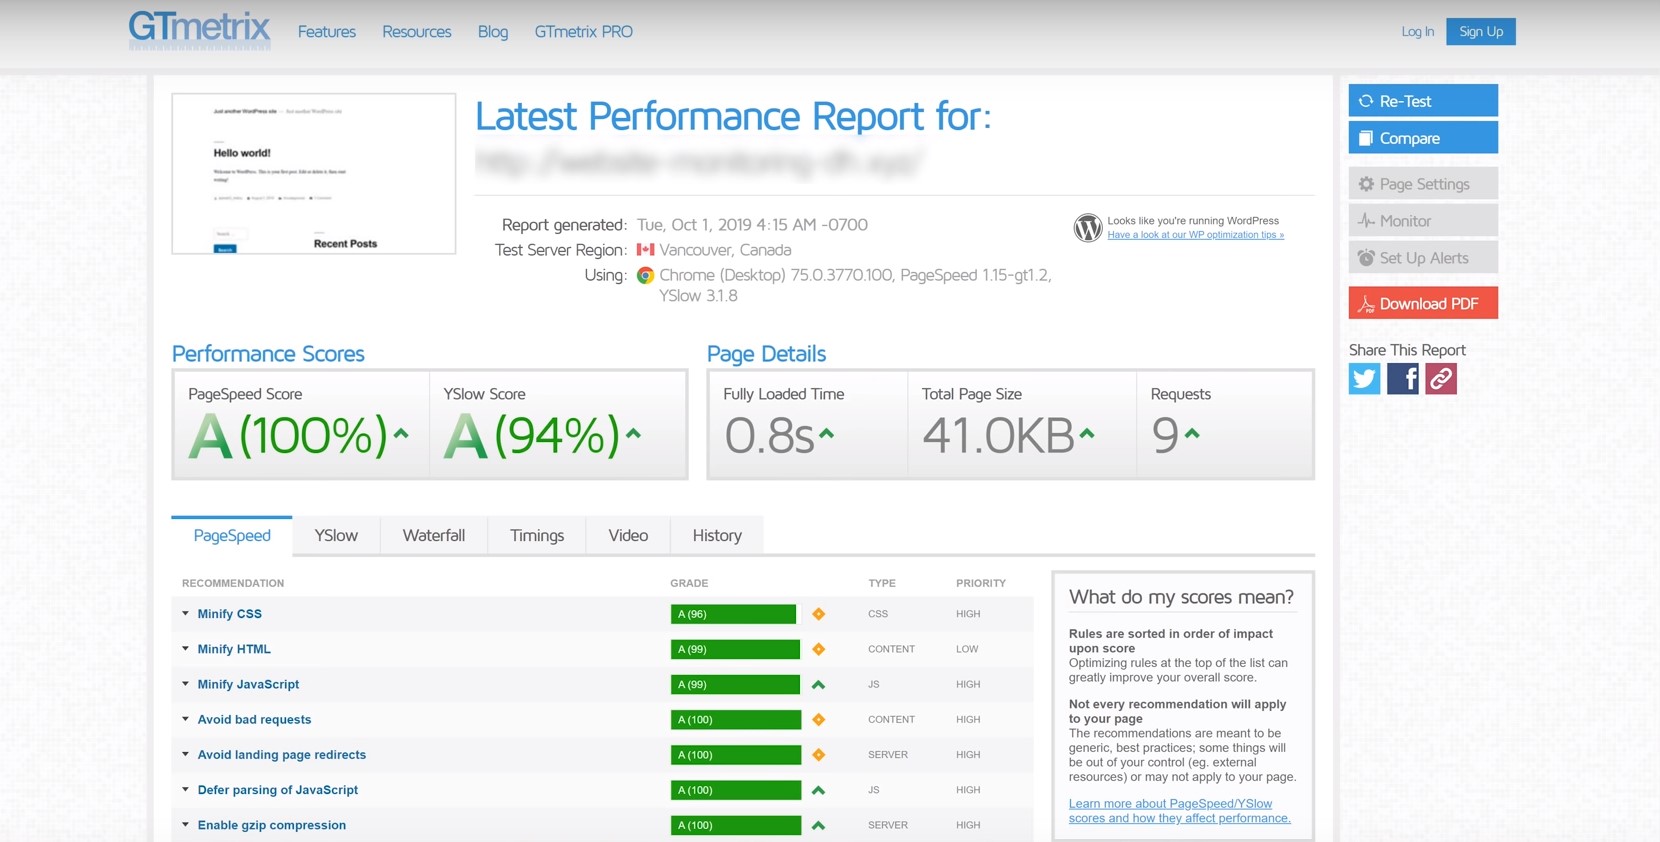Click the green up arrow beside Minify JavaScript

pos(818,685)
